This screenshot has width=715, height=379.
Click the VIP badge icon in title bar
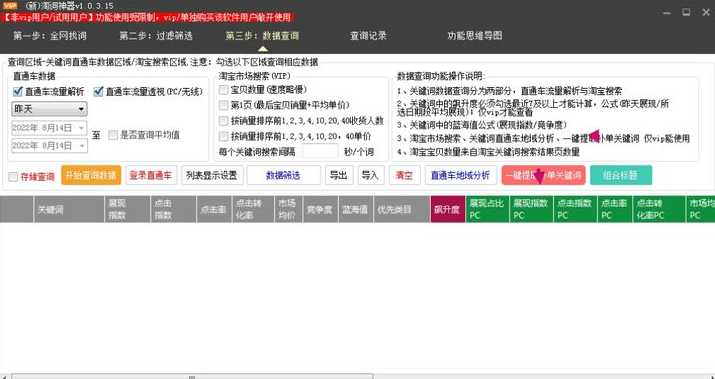pos(10,6)
